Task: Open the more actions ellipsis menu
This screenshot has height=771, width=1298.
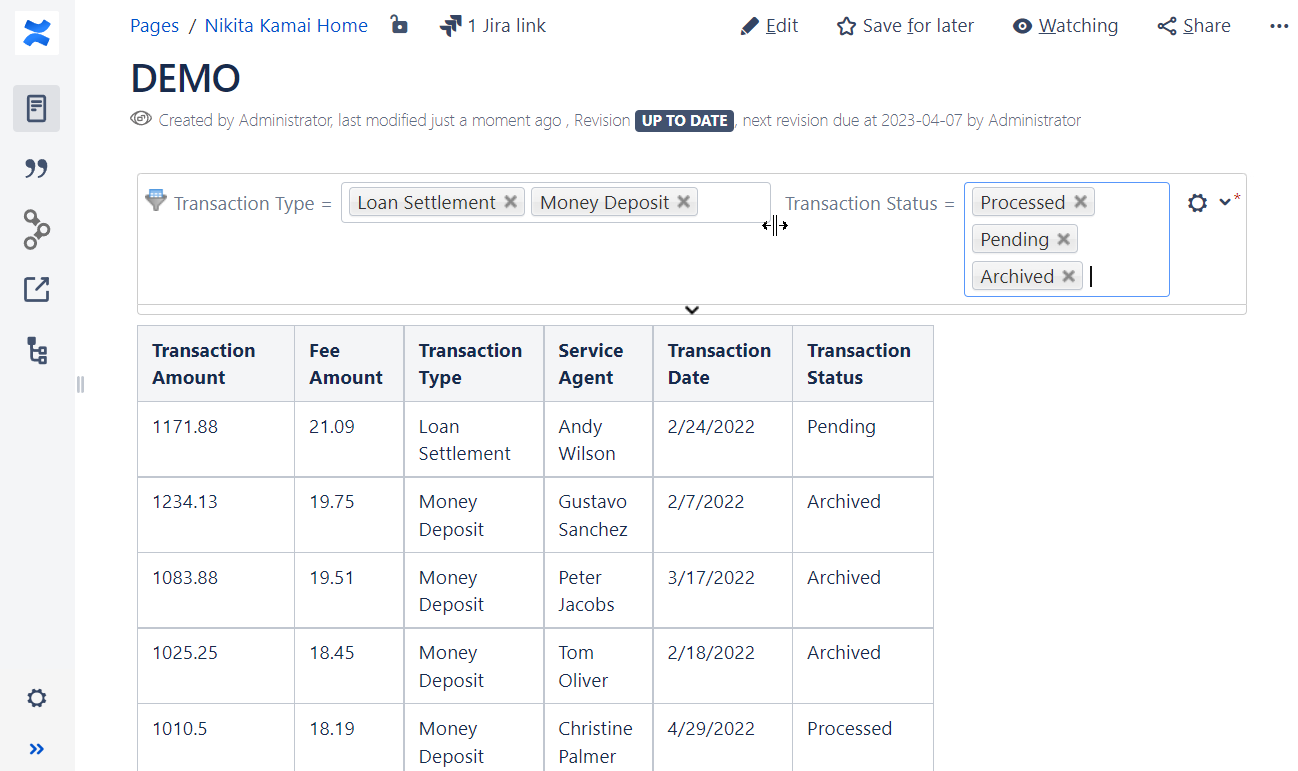Action: (x=1279, y=26)
